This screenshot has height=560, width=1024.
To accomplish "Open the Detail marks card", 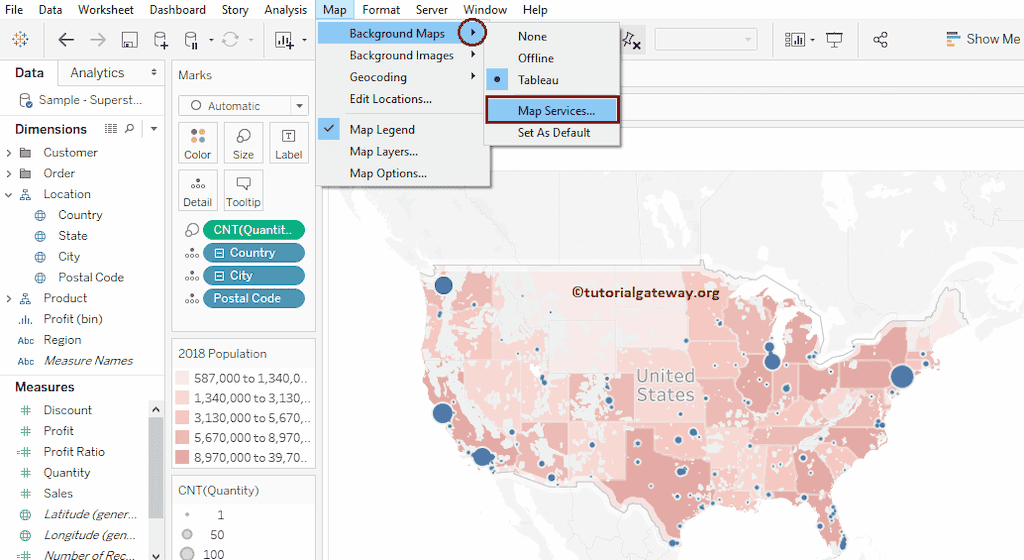I will click(197, 190).
